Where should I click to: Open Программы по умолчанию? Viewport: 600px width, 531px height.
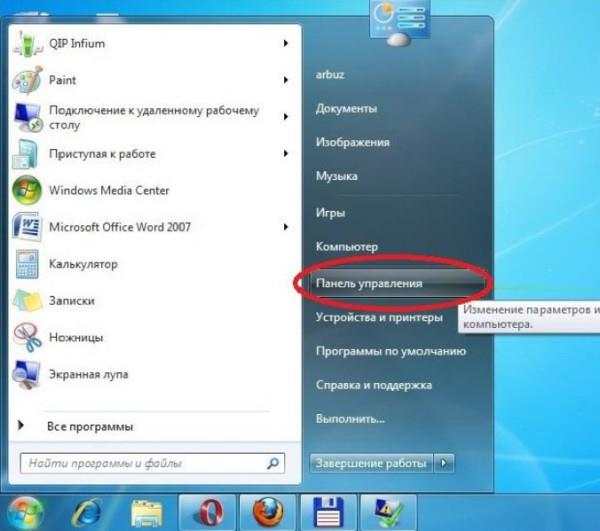391,351
